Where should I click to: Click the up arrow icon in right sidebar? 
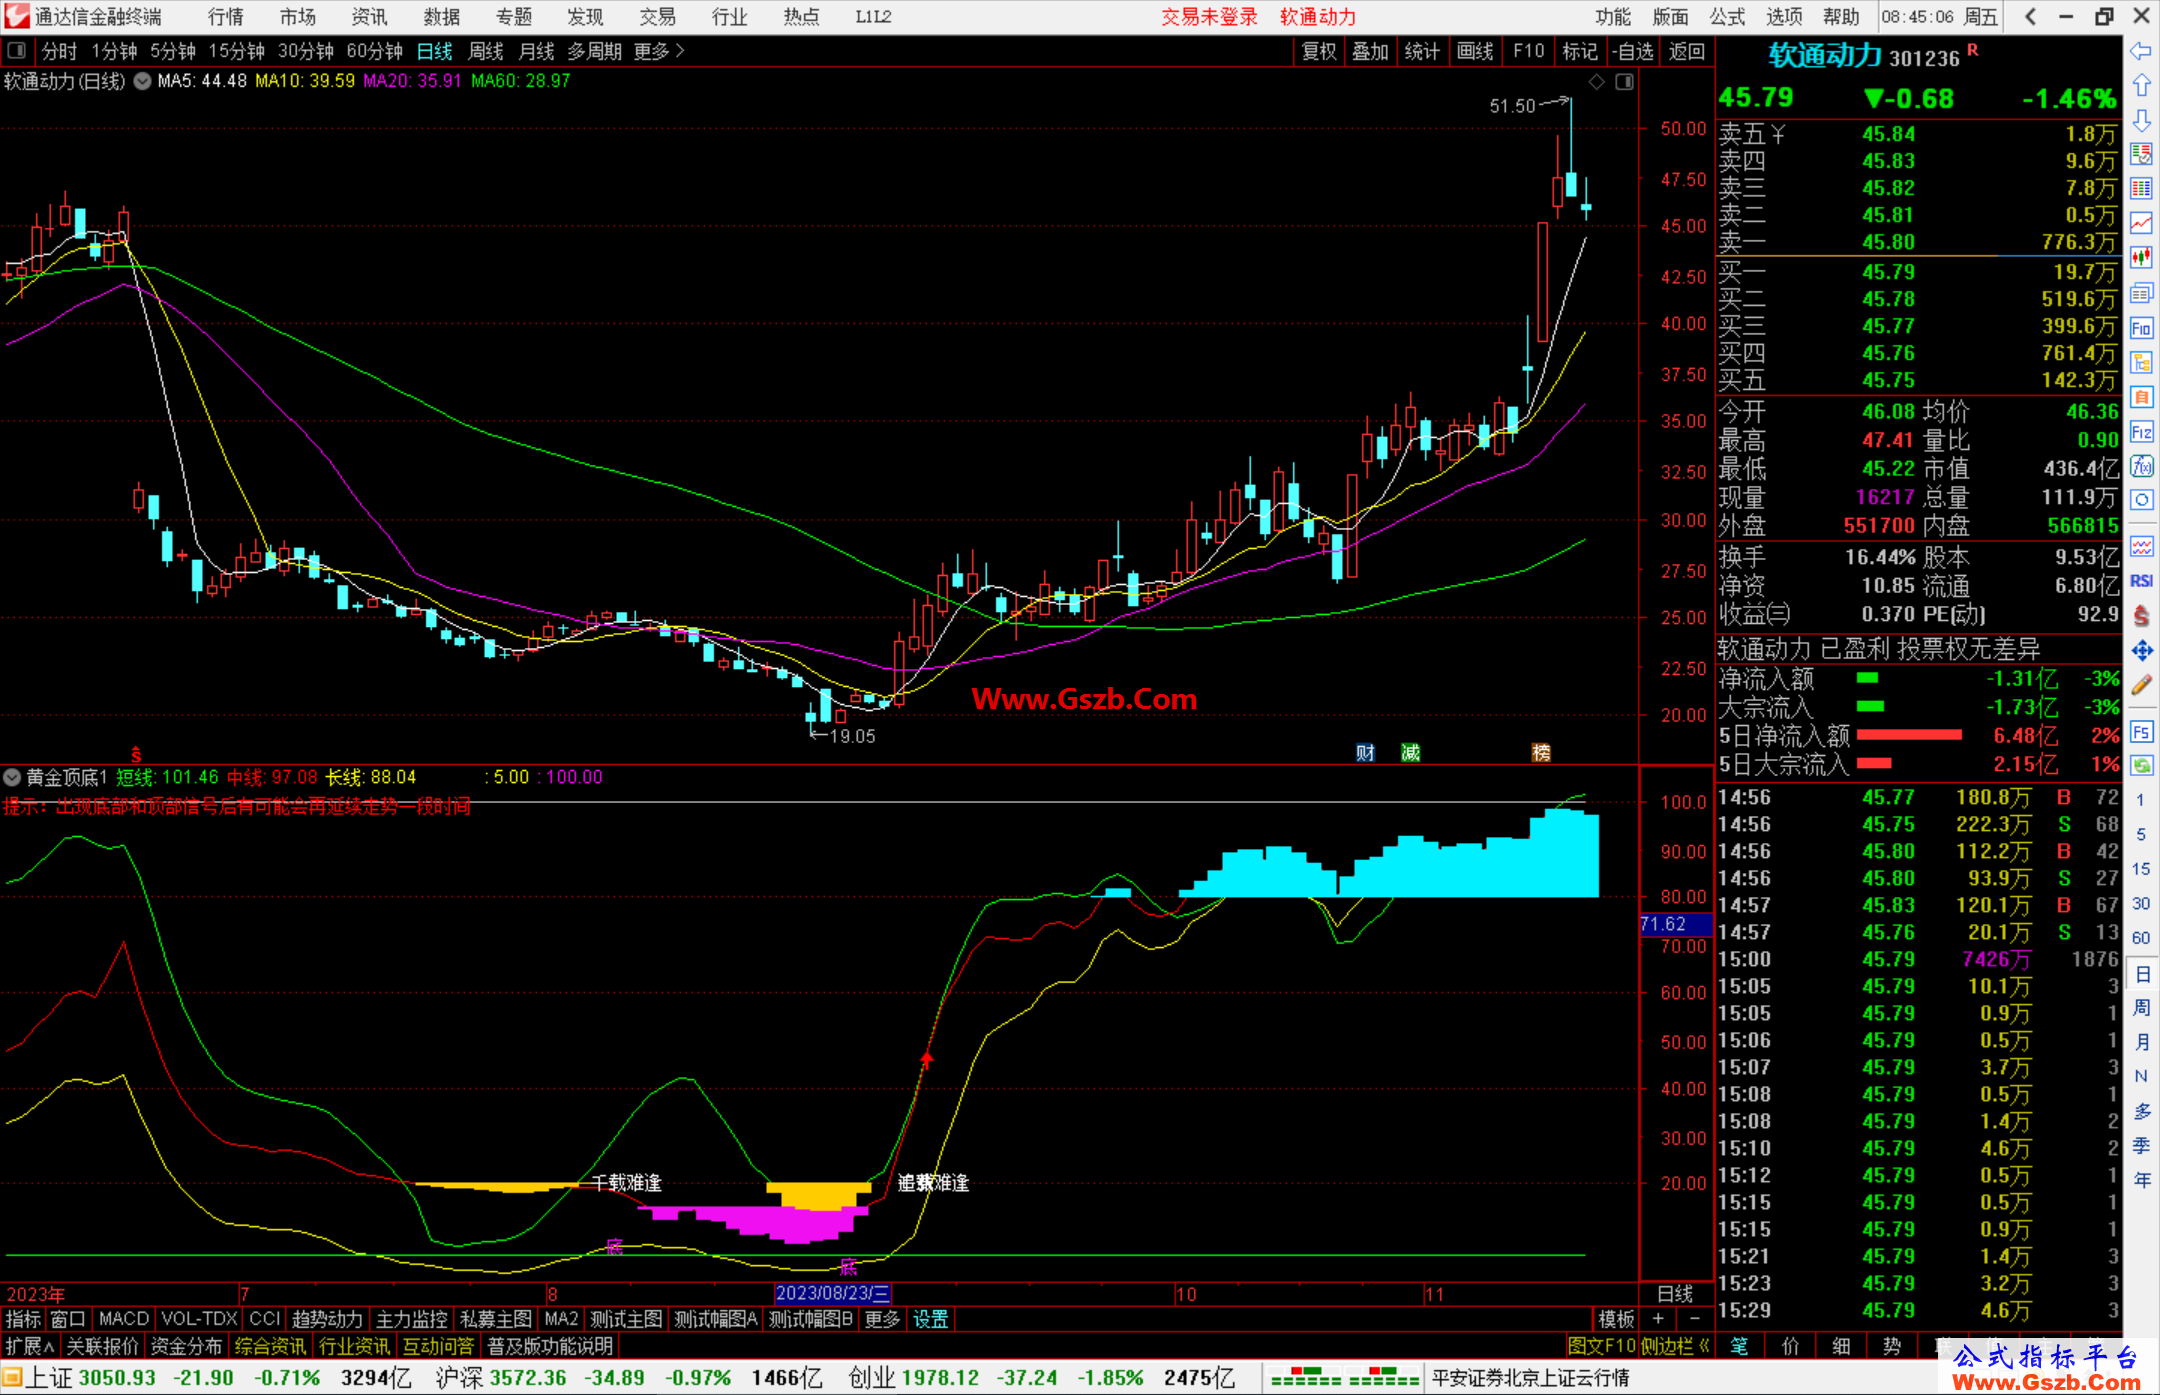(x=2141, y=85)
